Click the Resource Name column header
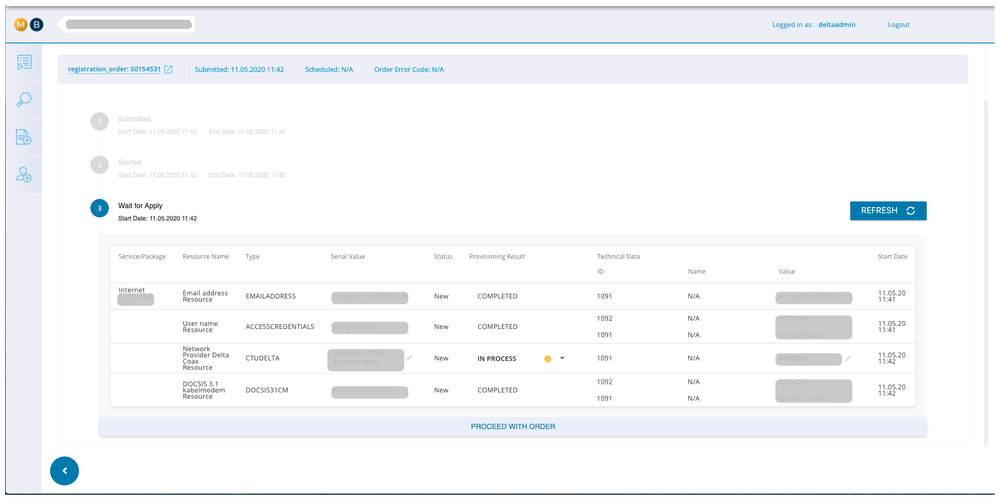The height and width of the screenshot is (502, 1000). [205, 256]
